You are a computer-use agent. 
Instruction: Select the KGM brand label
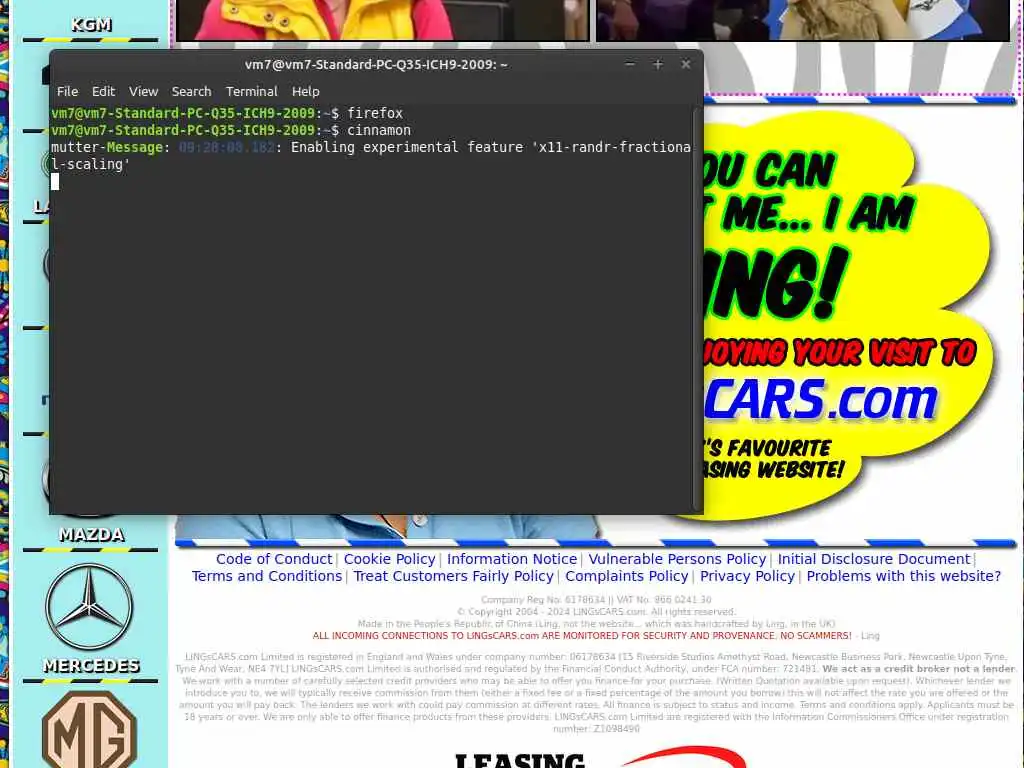91,25
